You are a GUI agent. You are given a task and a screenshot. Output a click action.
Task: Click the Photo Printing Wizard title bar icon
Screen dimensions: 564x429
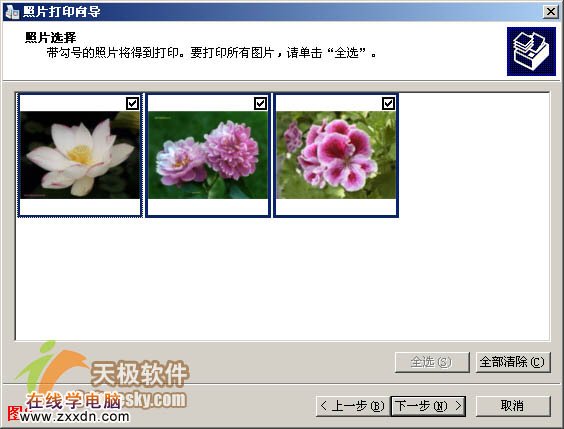12,12
